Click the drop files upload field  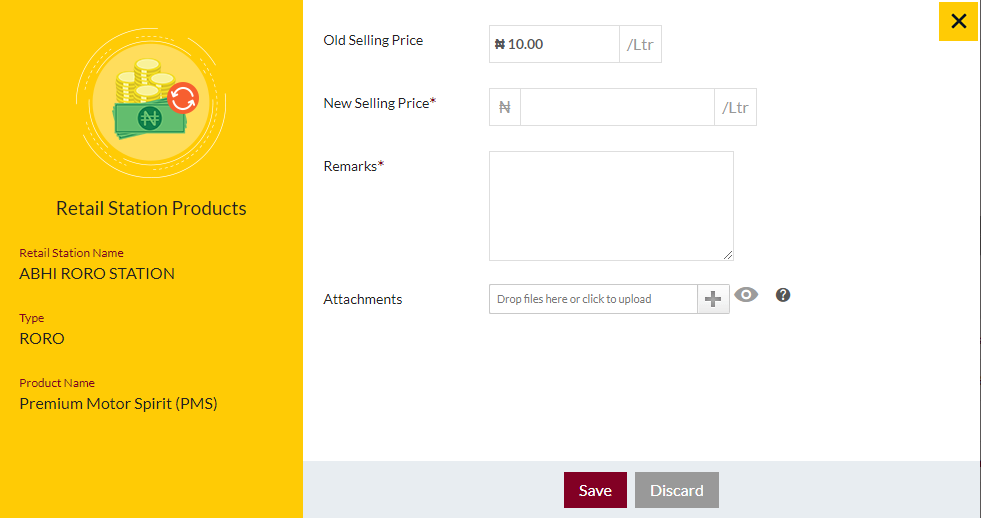(593, 299)
